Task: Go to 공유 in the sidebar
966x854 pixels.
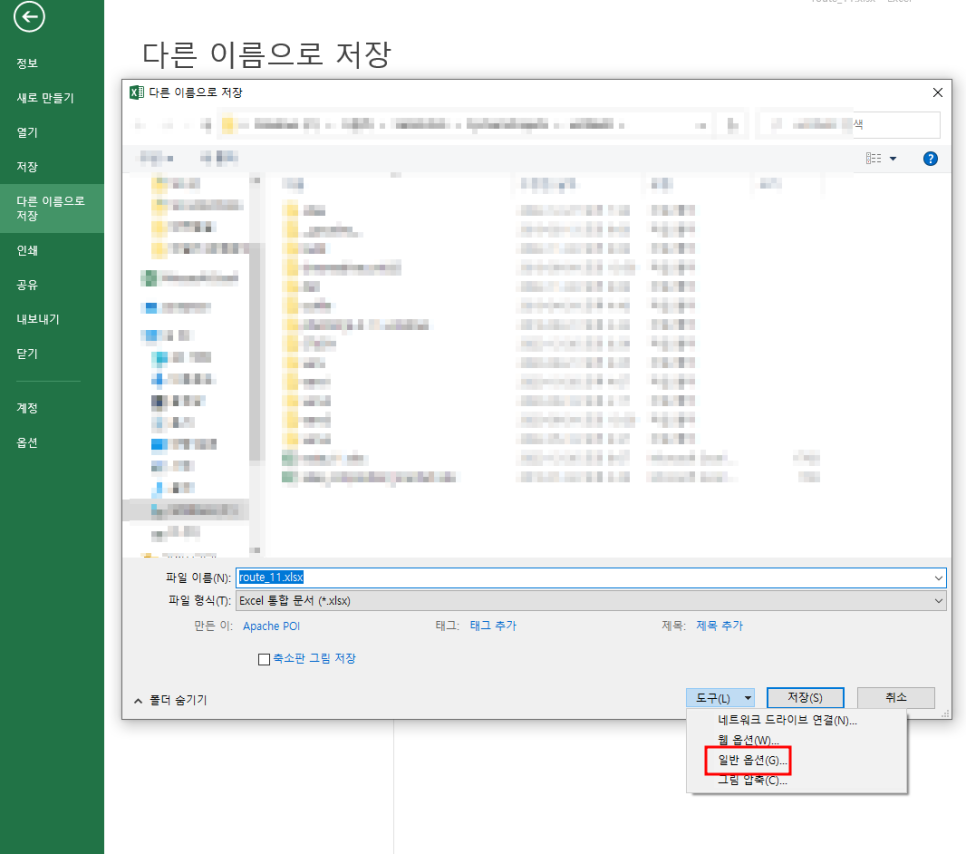Action: click(x=27, y=285)
